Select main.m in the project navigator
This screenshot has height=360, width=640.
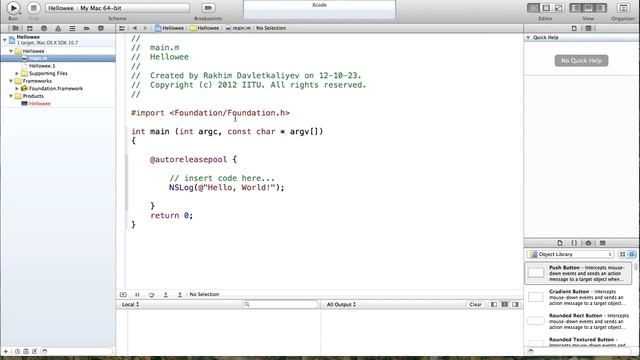(x=58, y=58)
